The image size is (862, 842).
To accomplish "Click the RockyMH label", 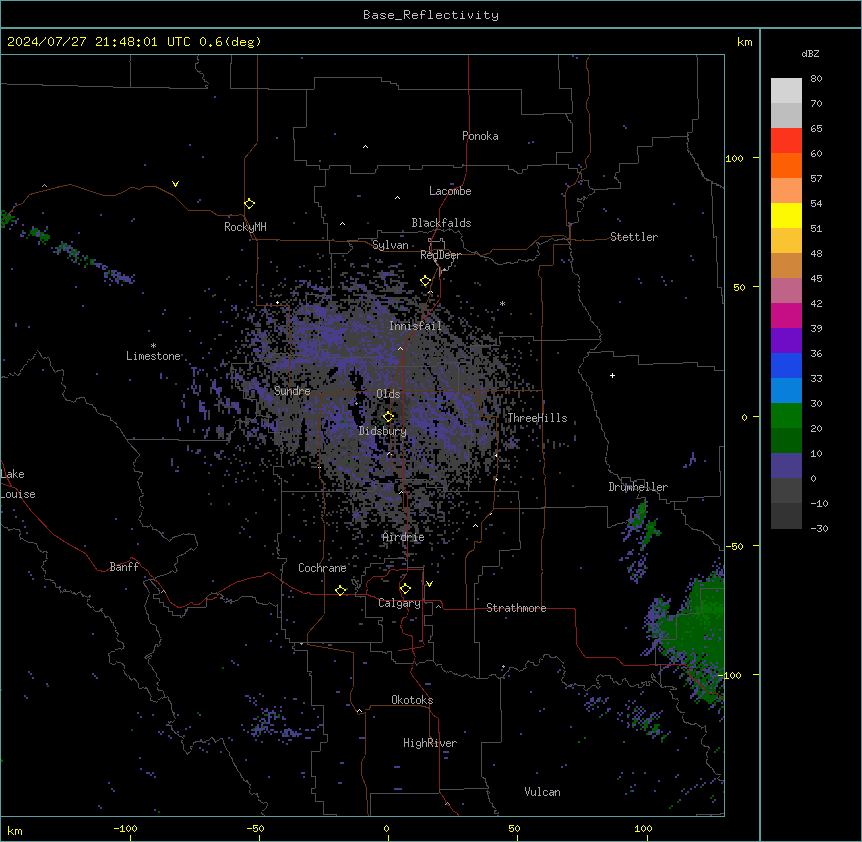I will coord(245,227).
